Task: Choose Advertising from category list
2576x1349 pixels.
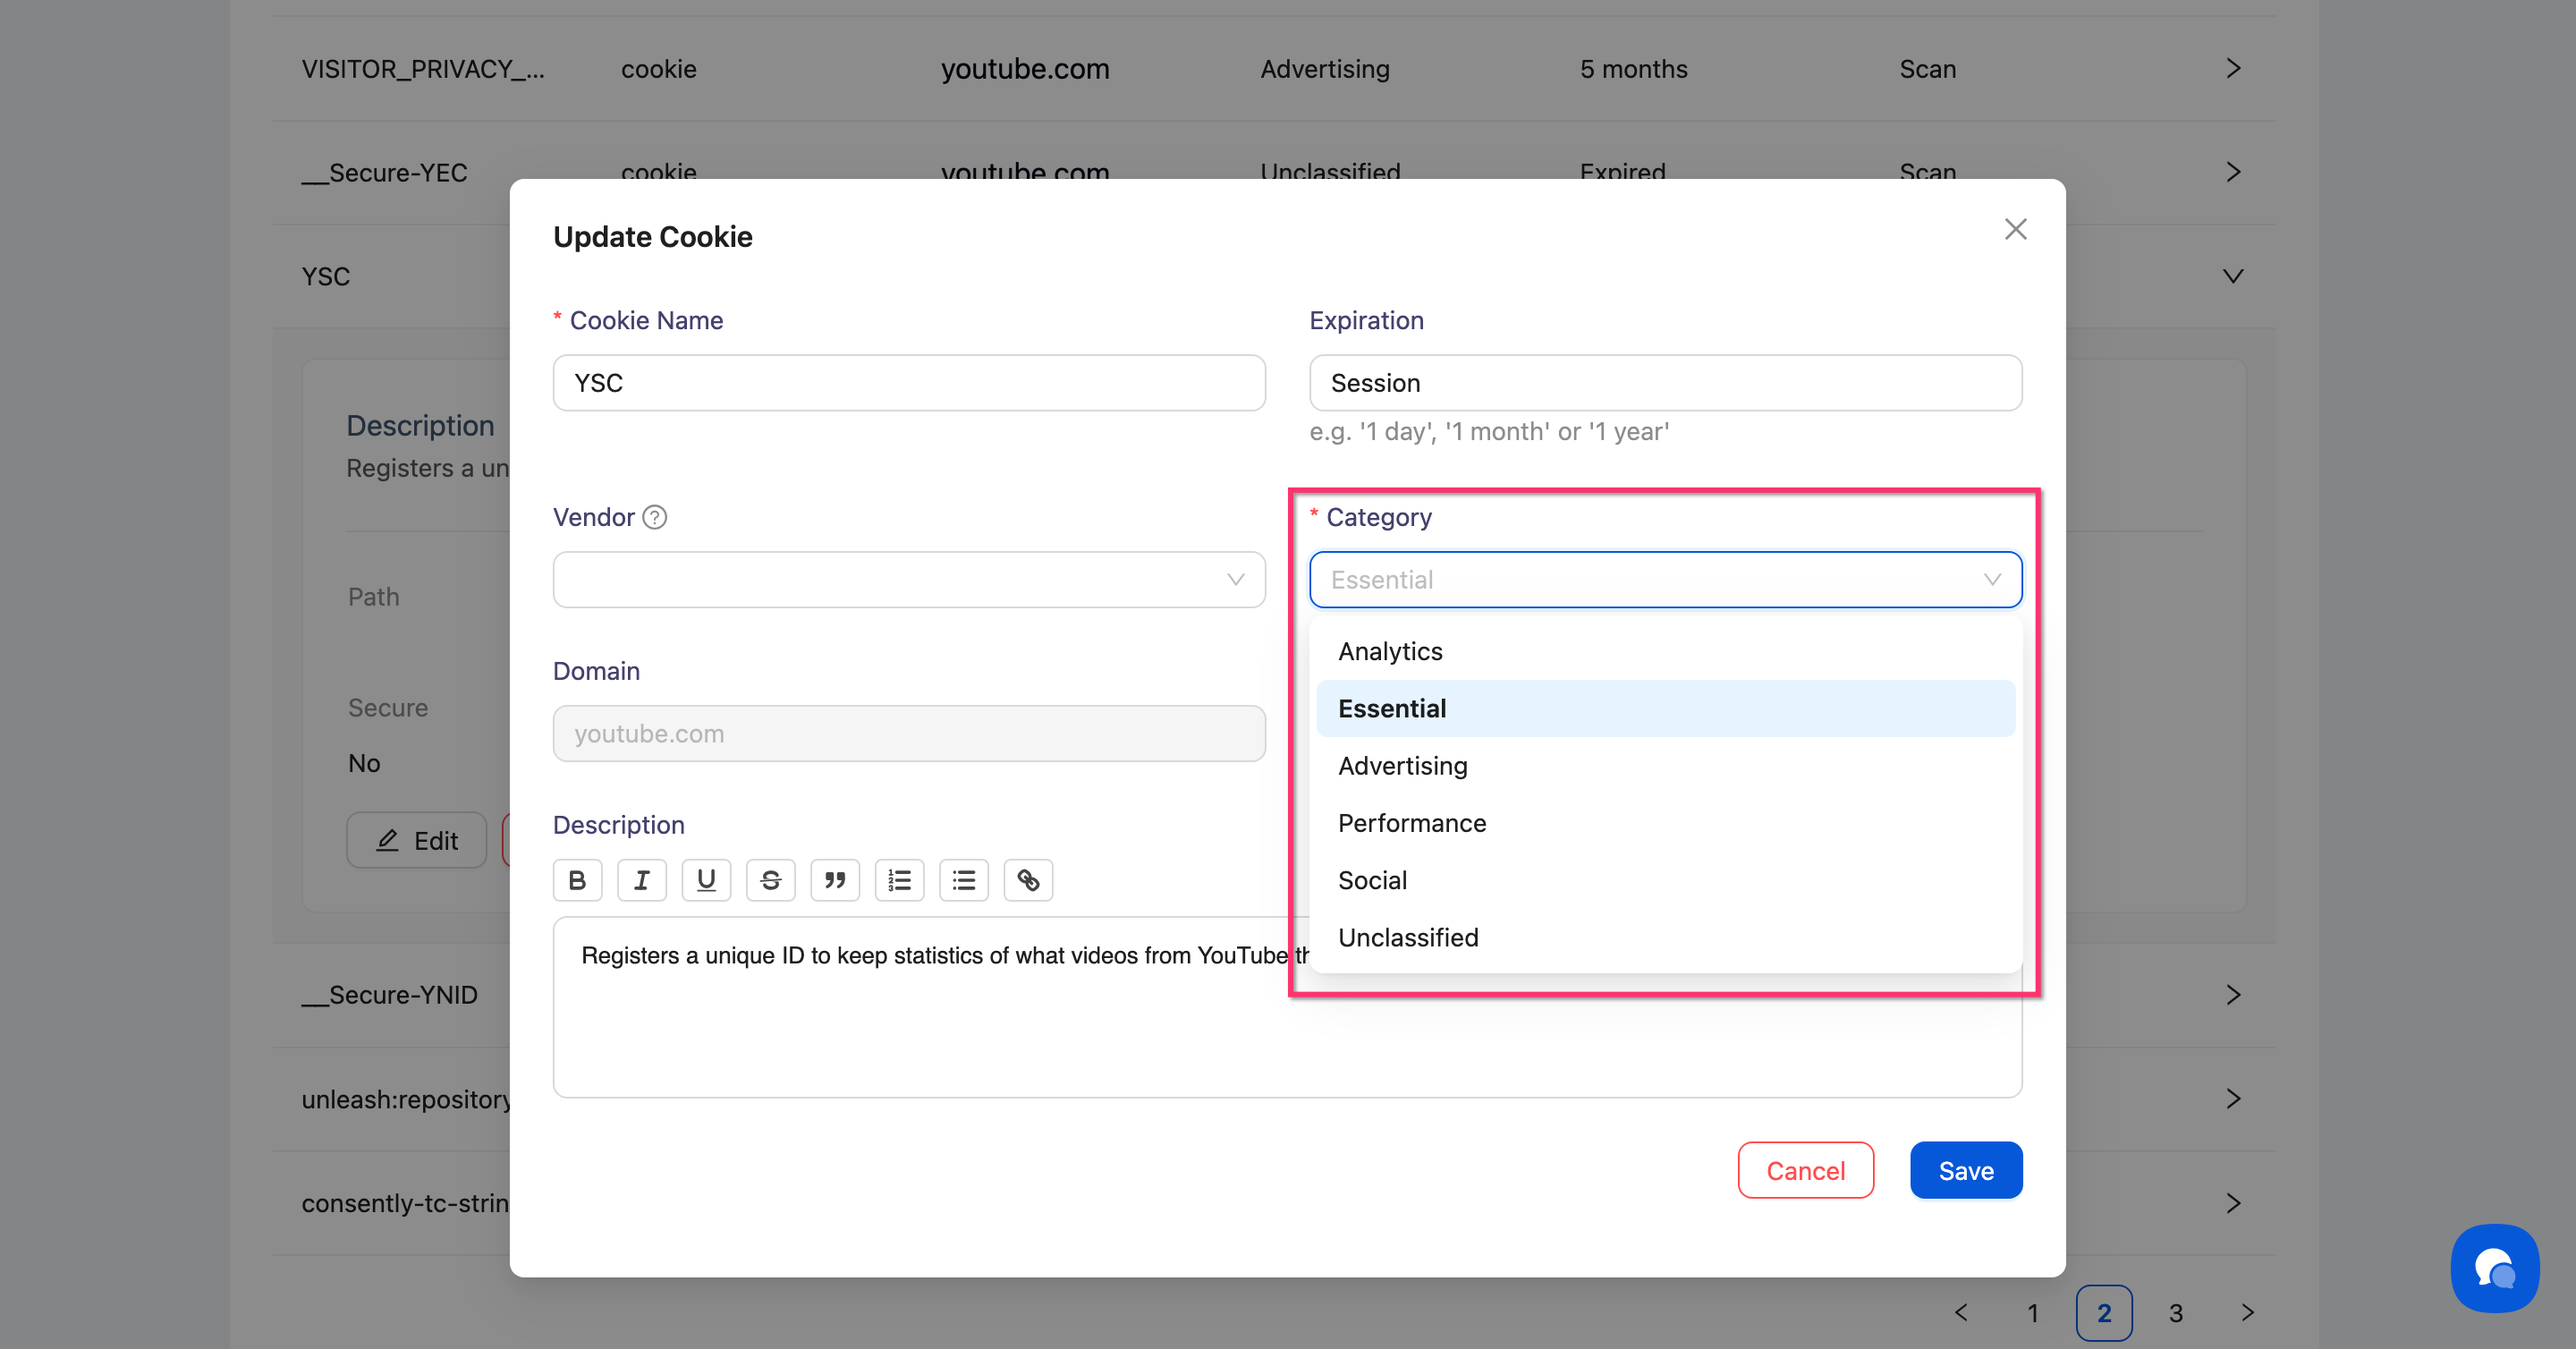Action: click(x=1402, y=766)
